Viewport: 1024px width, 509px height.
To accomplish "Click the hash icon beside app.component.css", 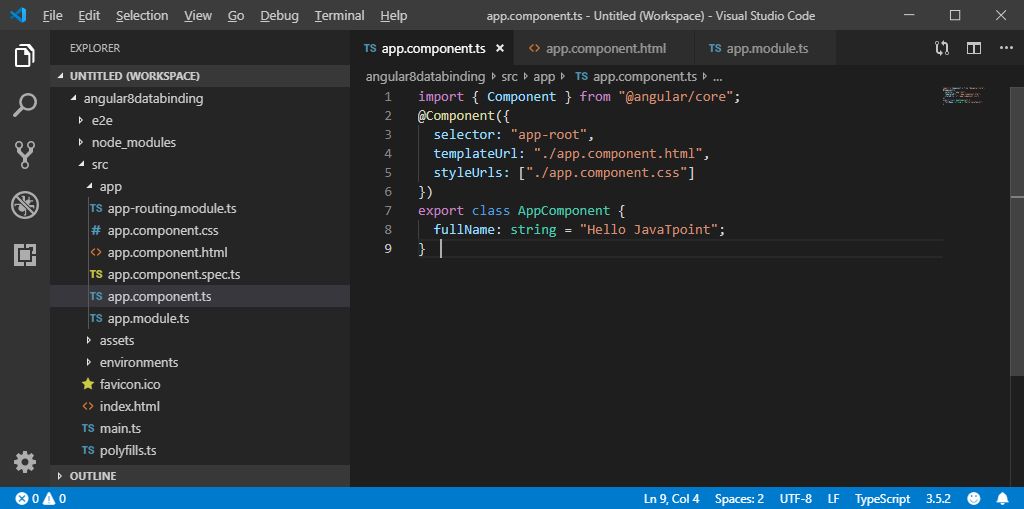I will (x=96, y=231).
